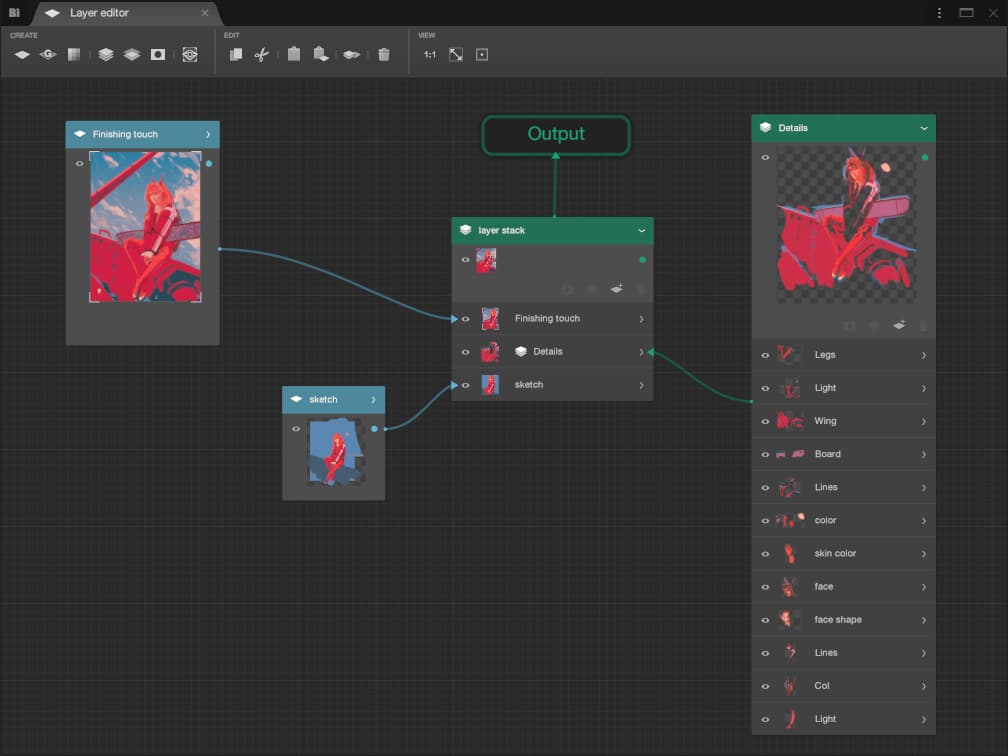Click the sketch node image thumbnail
The height and width of the screenshot is (756, 1008).
tap(334, 451)
